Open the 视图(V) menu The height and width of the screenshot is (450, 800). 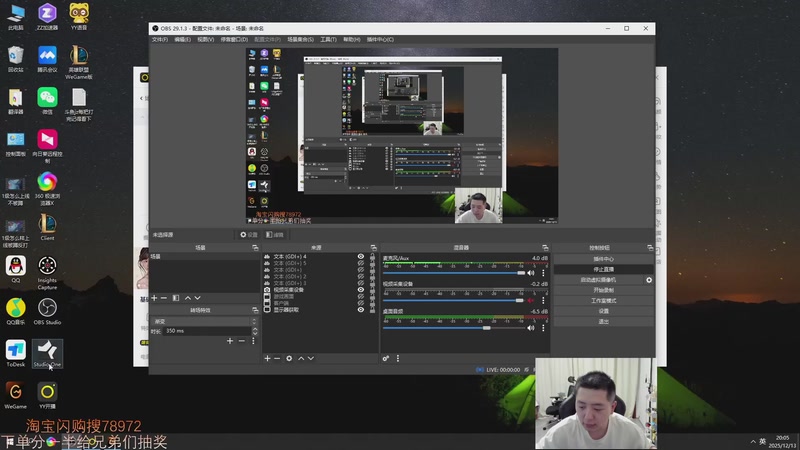[x=206, y=39]
